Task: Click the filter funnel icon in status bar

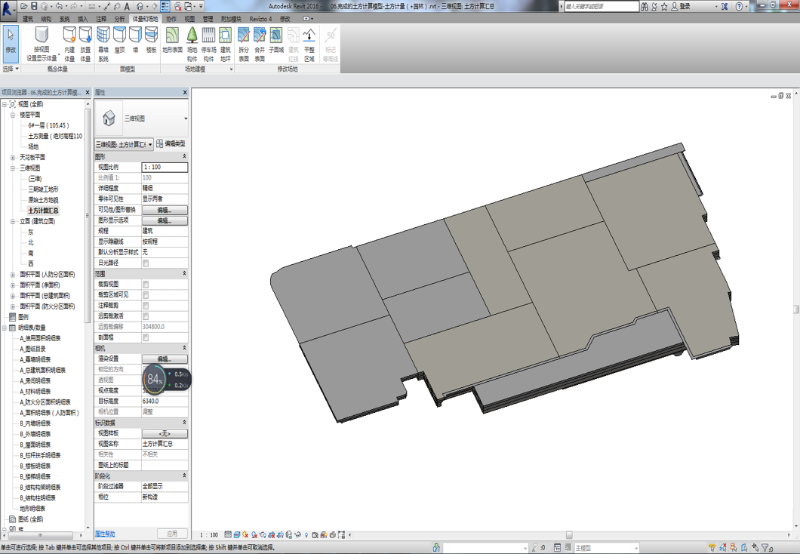Action: coord(765,548)
